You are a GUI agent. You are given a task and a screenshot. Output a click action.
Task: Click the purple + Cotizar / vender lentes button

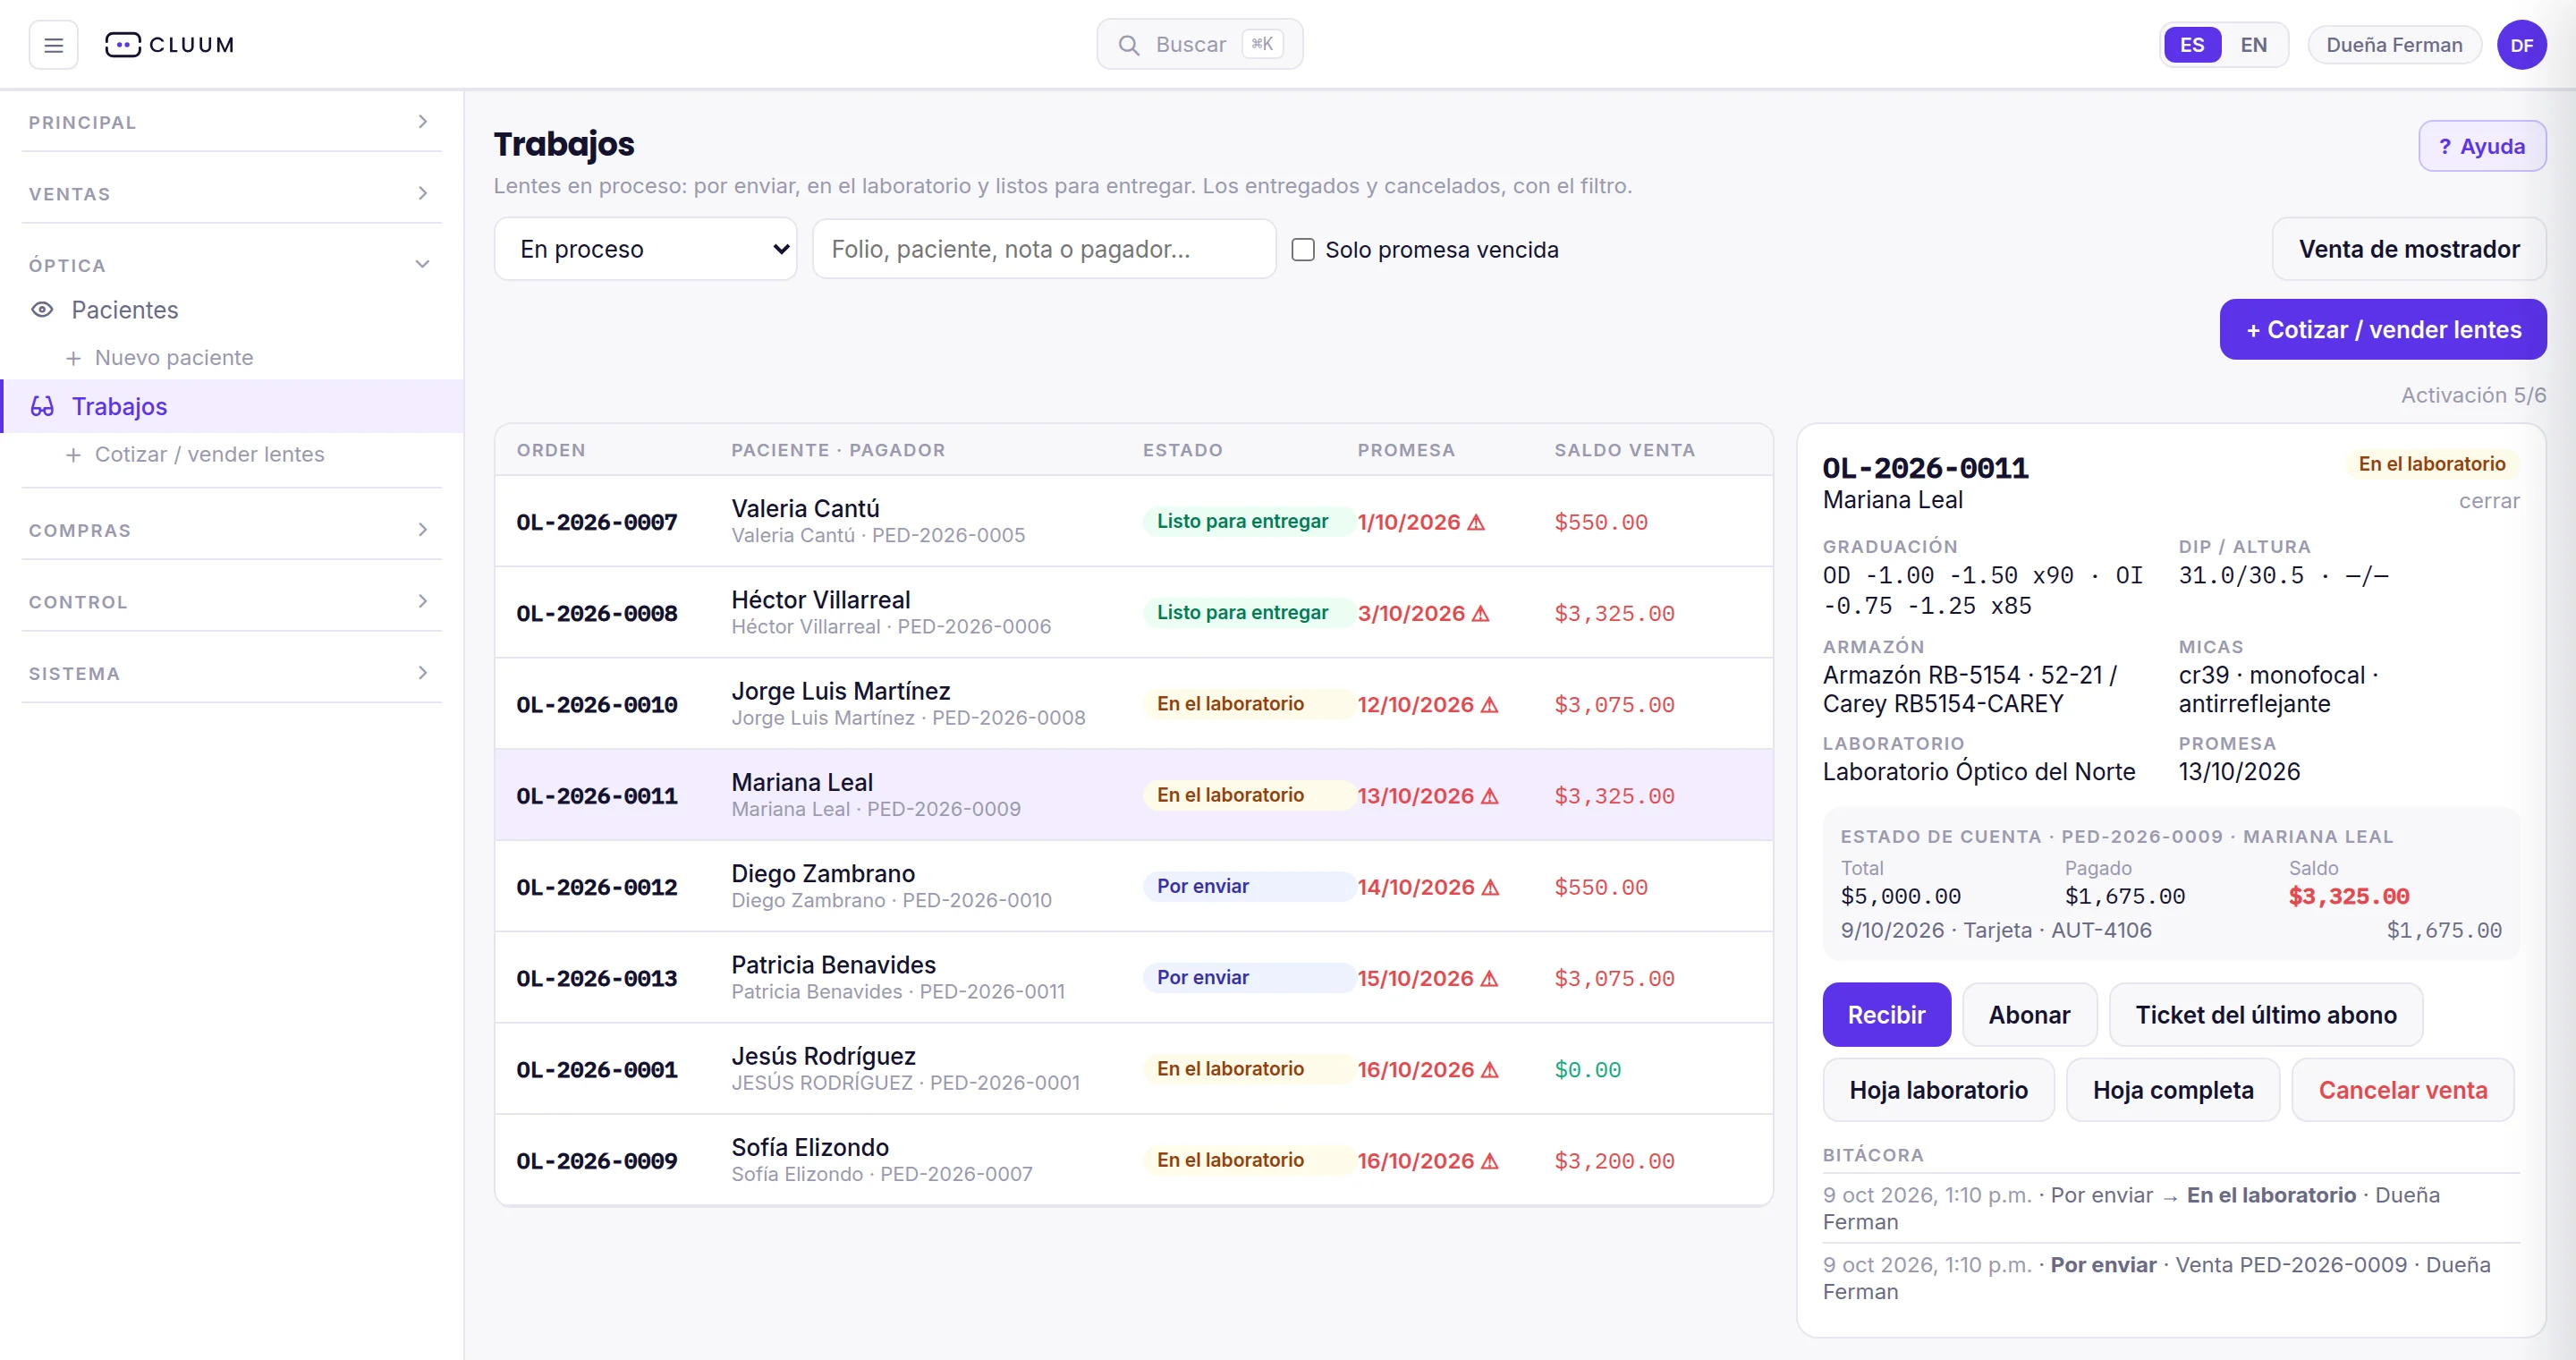tap(2382, 330)
